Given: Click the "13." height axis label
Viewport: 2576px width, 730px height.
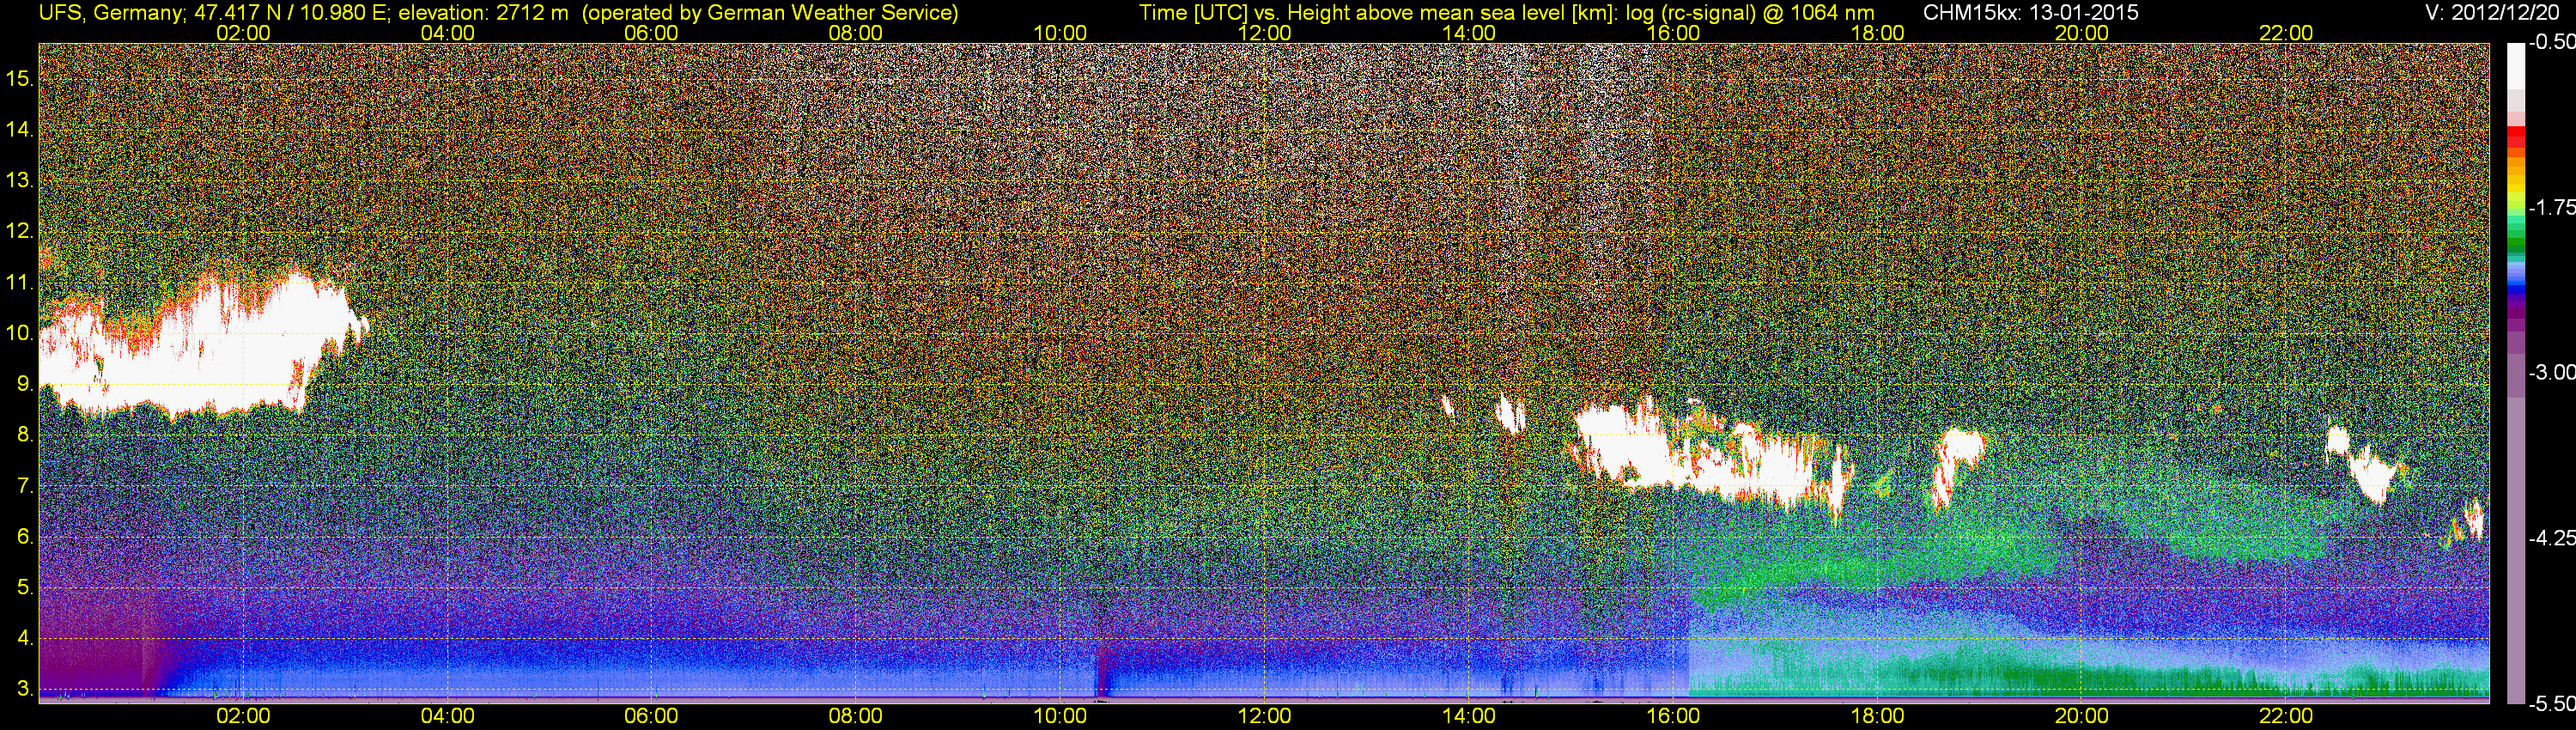Looking at the screenshot, I should (20, 180).
